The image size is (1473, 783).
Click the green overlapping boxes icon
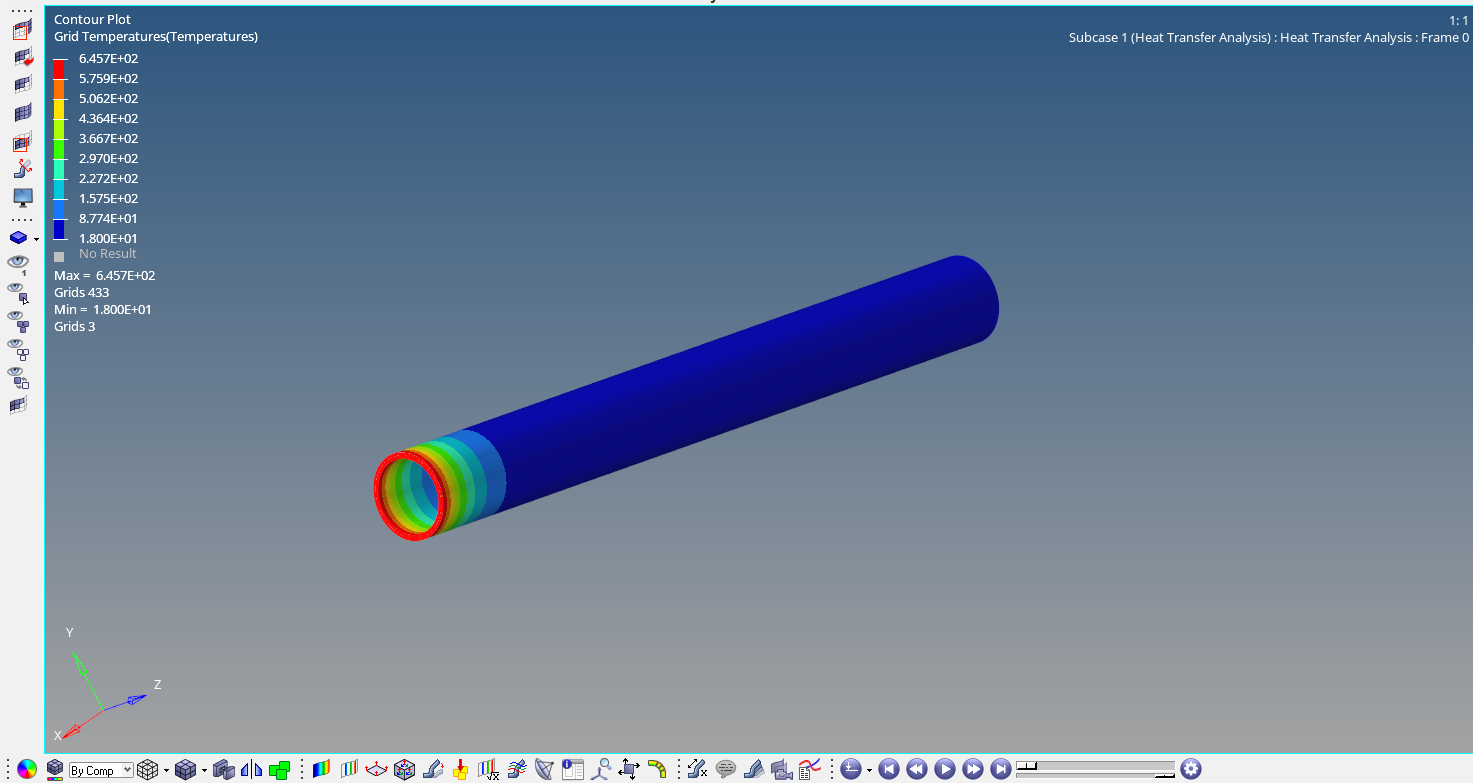(x=279, y=769)
